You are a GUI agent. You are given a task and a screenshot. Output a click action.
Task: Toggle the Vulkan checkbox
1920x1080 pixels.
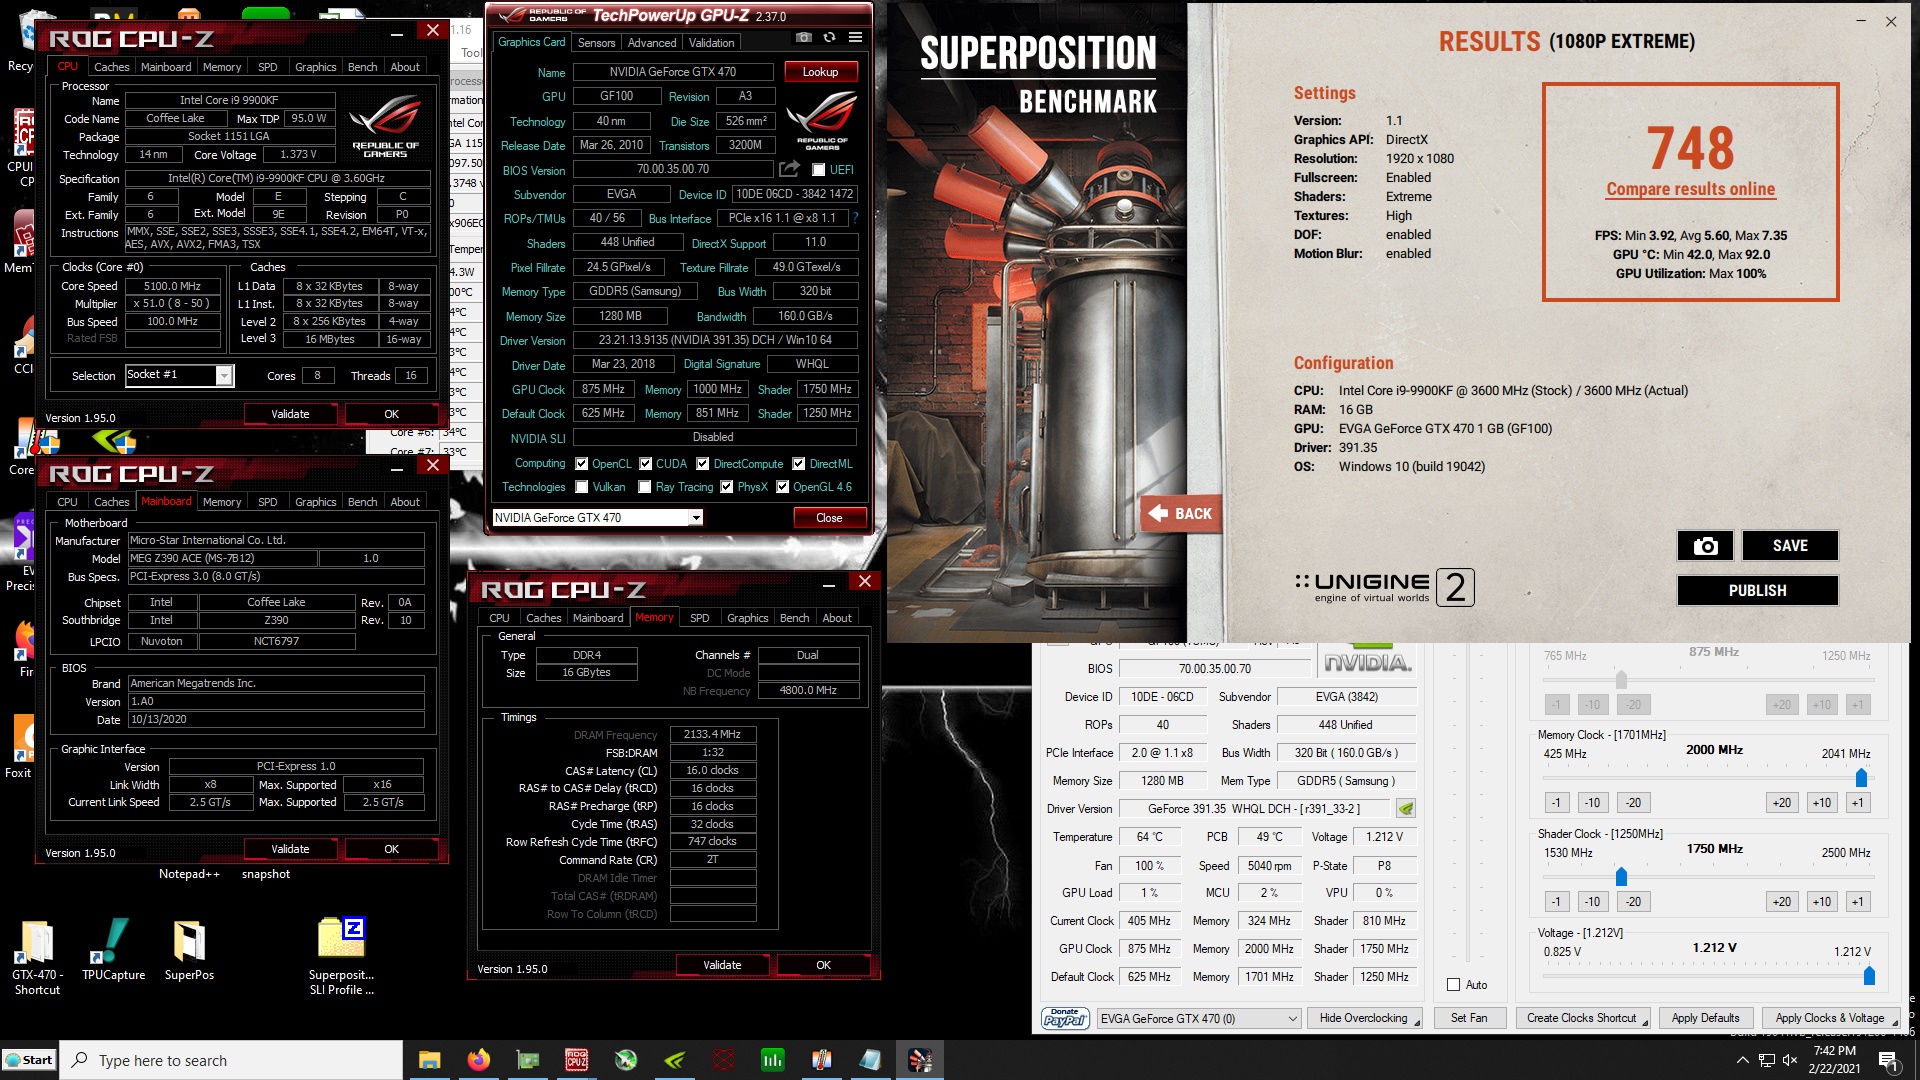tap(582, 487)
